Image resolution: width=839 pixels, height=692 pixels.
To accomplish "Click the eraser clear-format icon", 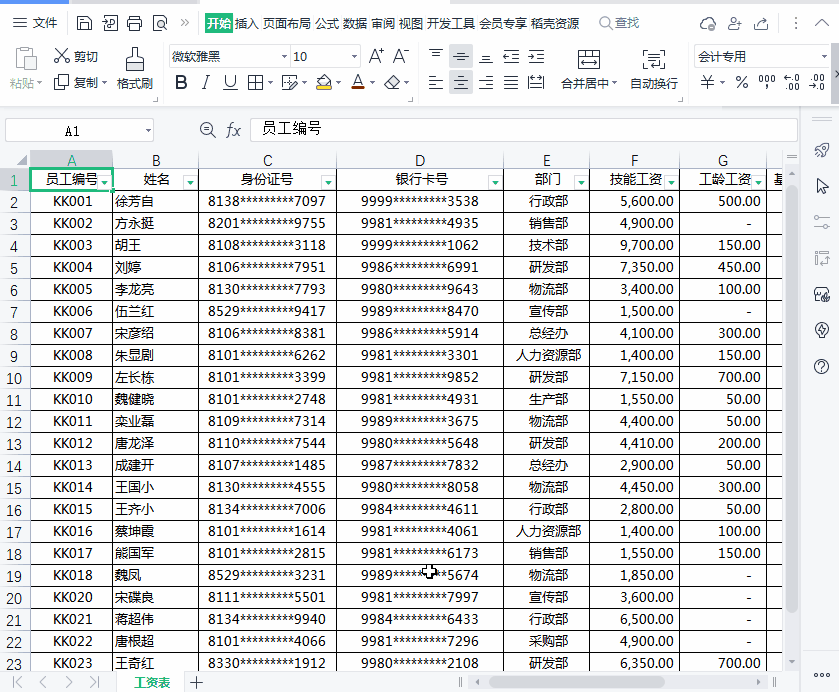I will (393, 83).
